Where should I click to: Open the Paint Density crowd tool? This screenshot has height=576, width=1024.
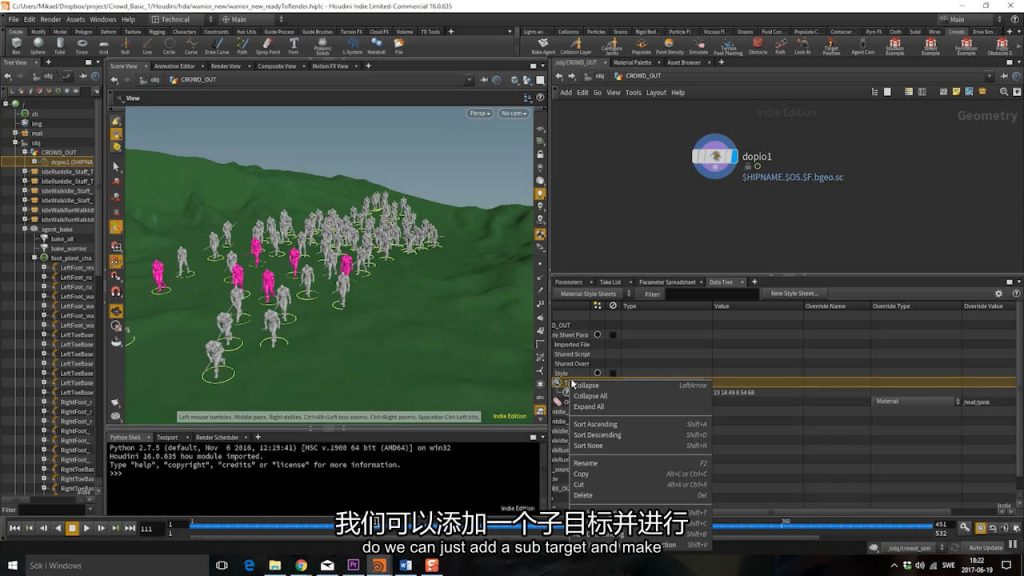[x=669, y=46]
